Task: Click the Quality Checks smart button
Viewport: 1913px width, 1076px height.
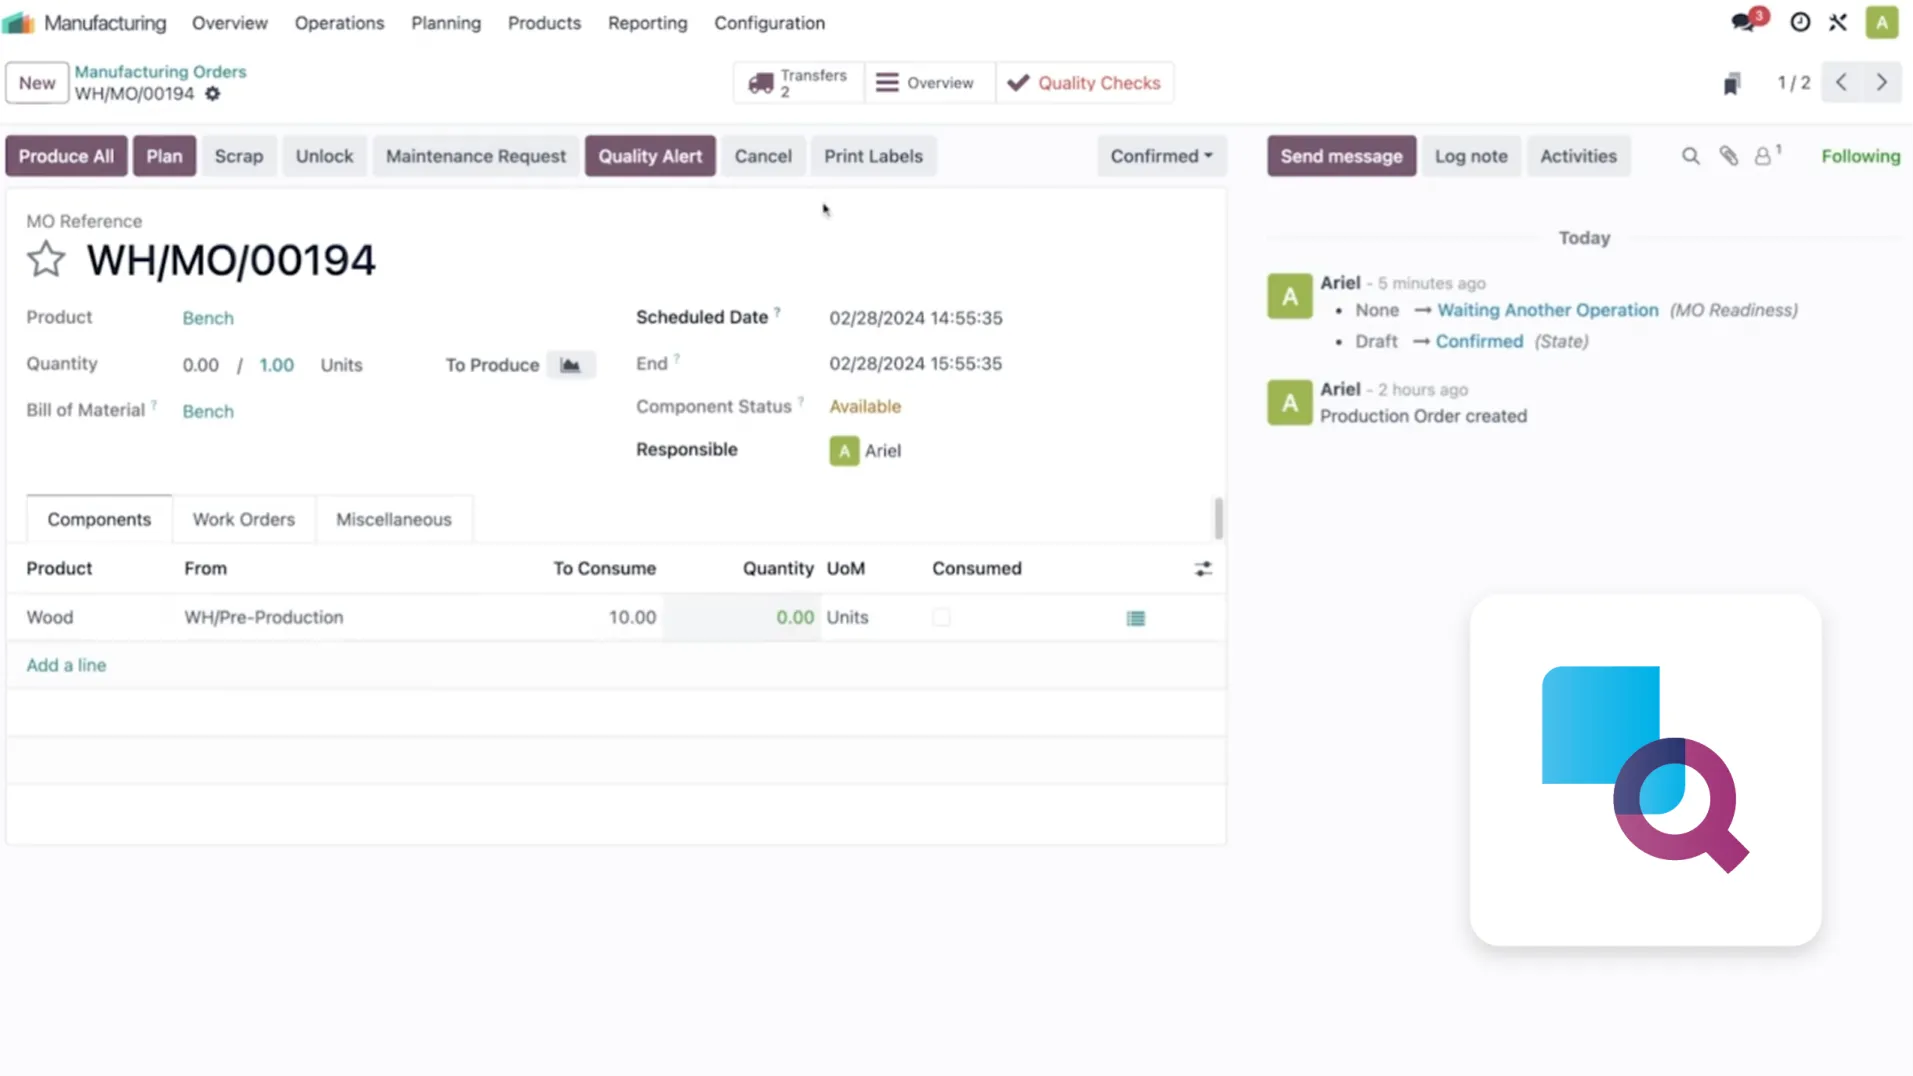Action: (x=1085, y=83)
